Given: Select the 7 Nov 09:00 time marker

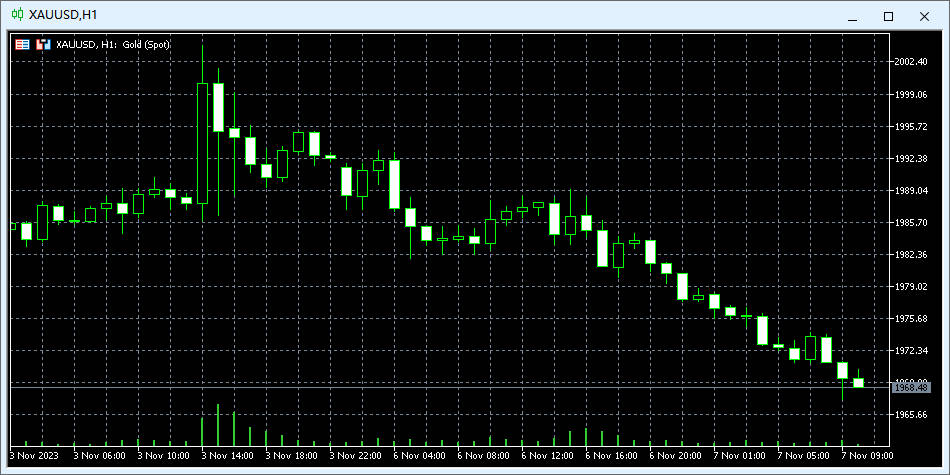Looking at the screenshot, I should tap(866, 456).
